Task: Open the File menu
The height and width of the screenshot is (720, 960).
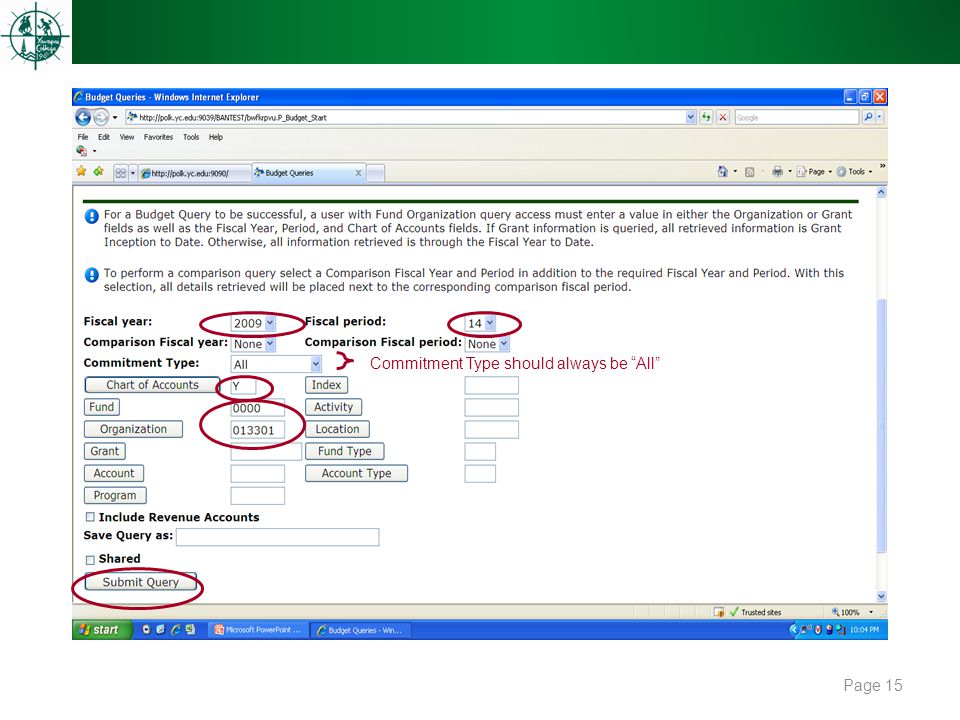Action: tap(83, 137)
